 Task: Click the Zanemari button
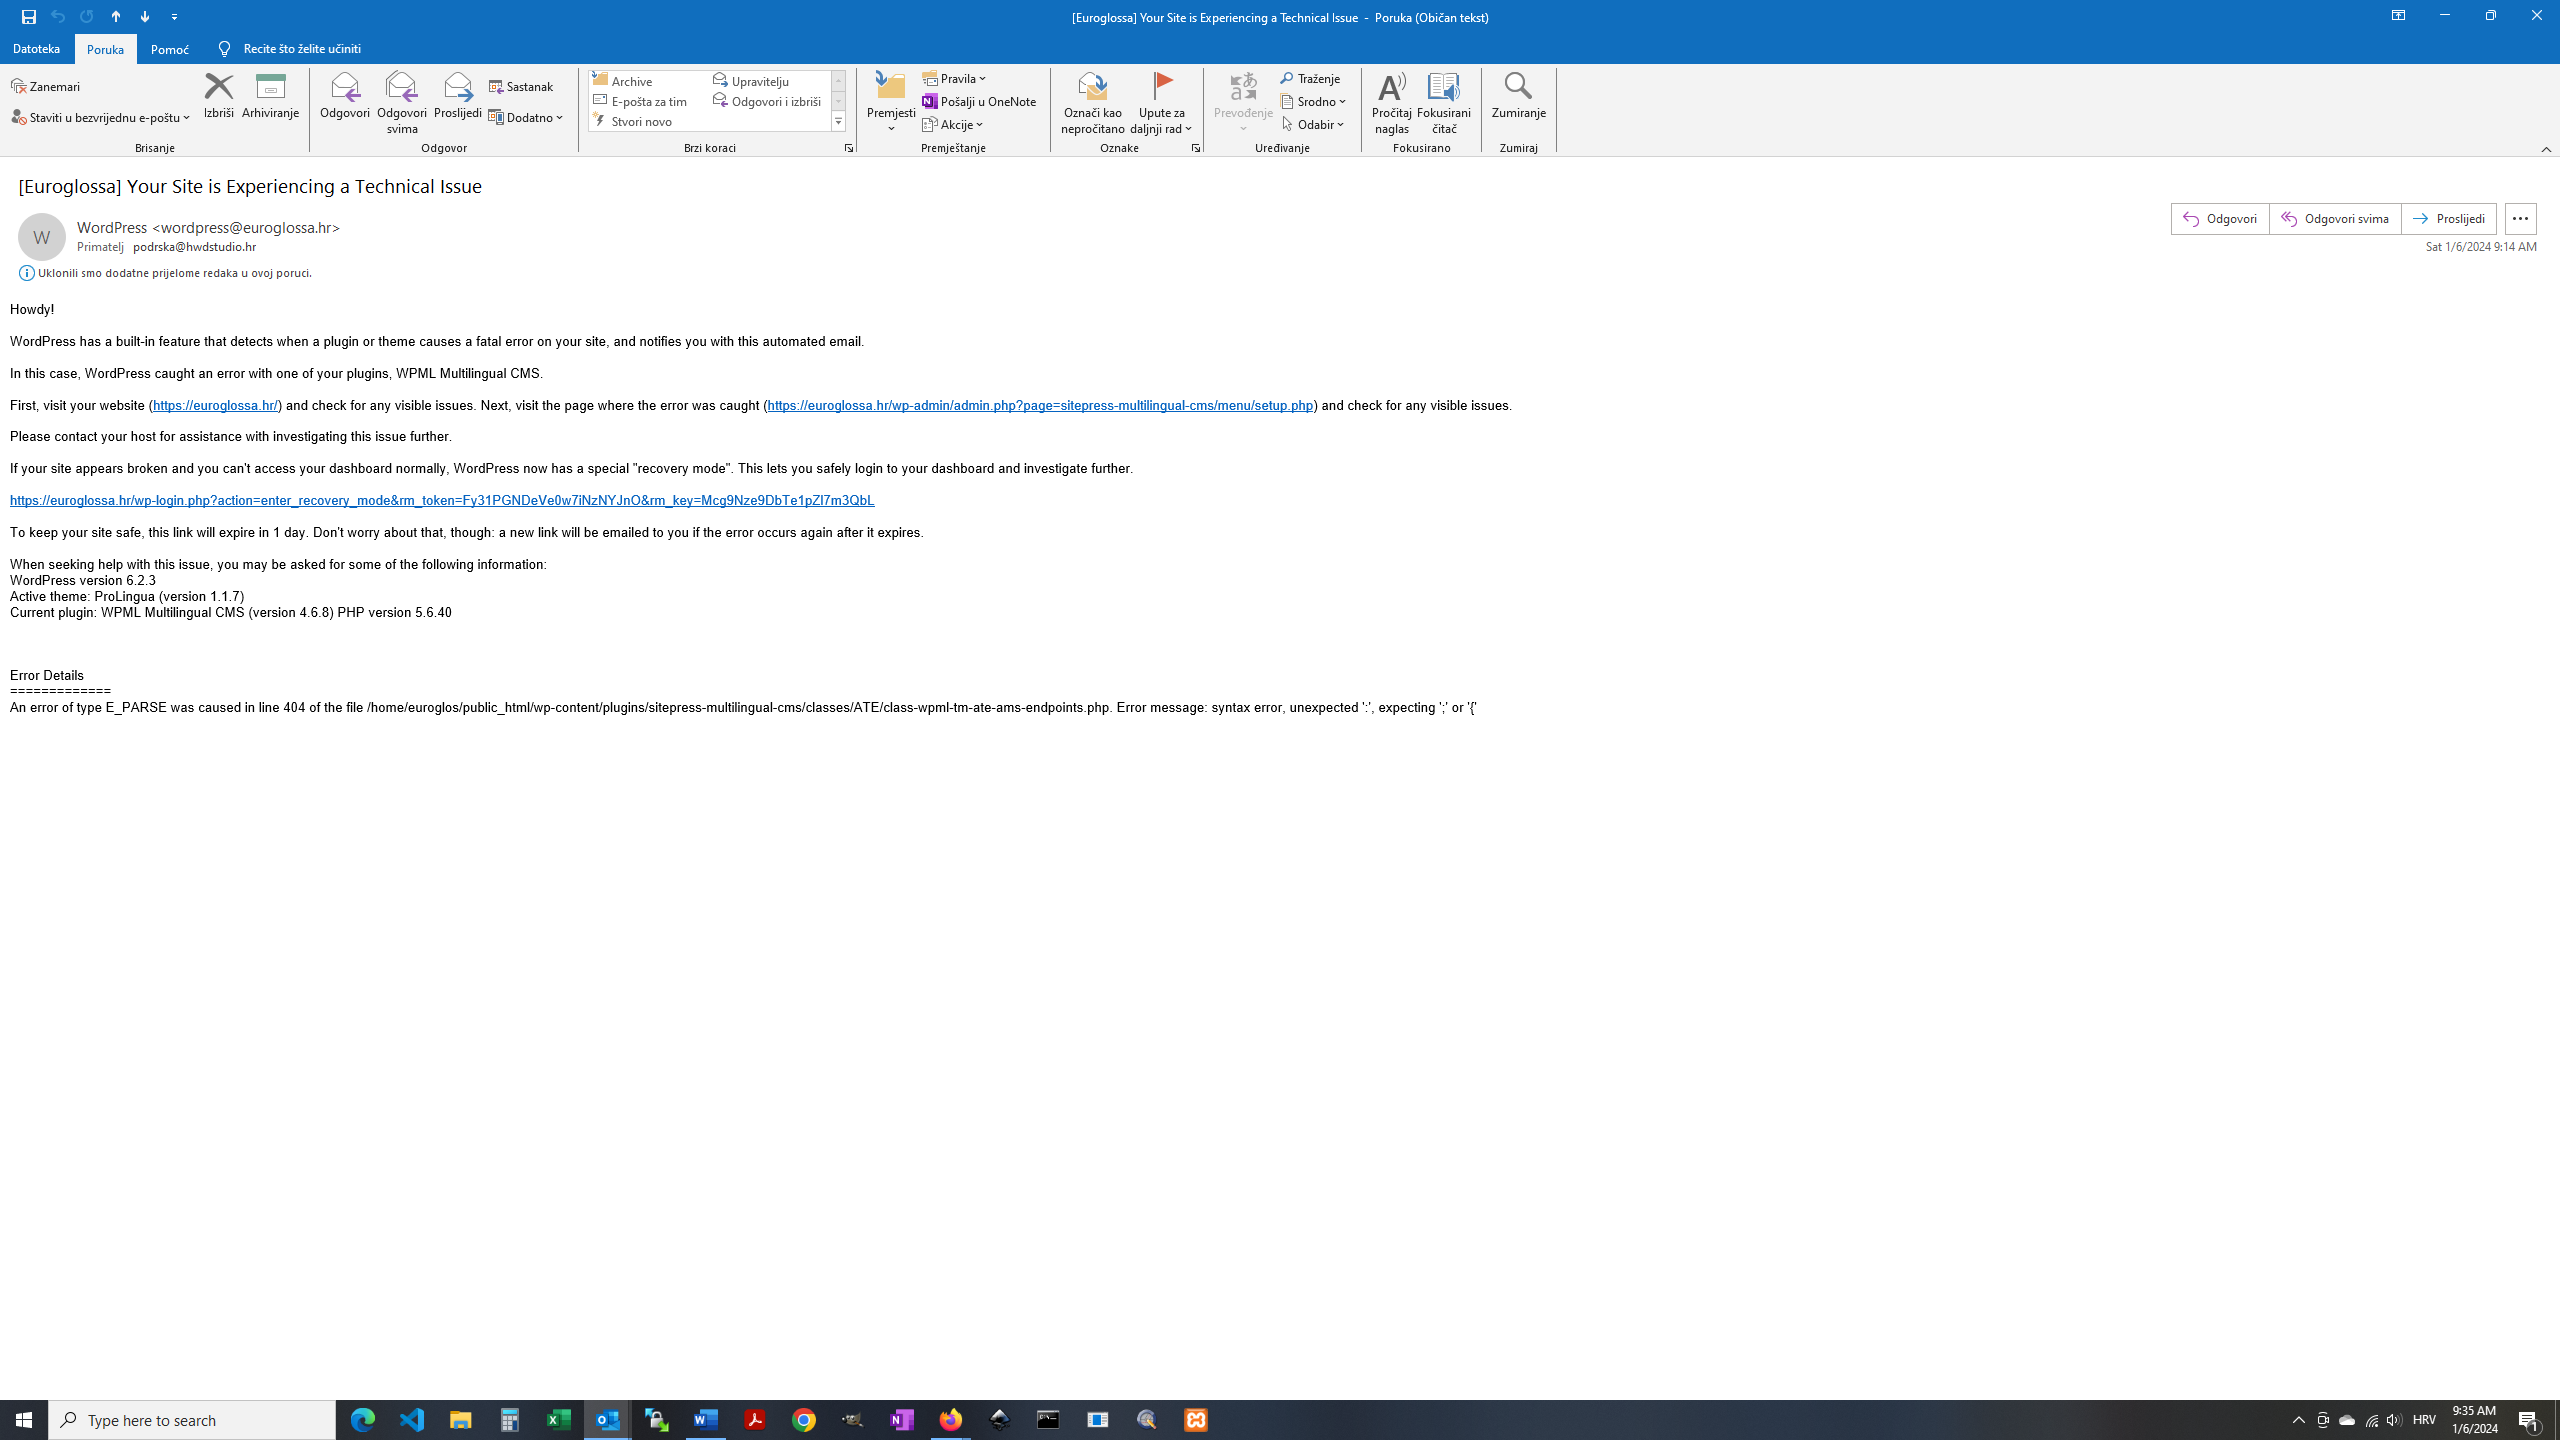(46, 86)
